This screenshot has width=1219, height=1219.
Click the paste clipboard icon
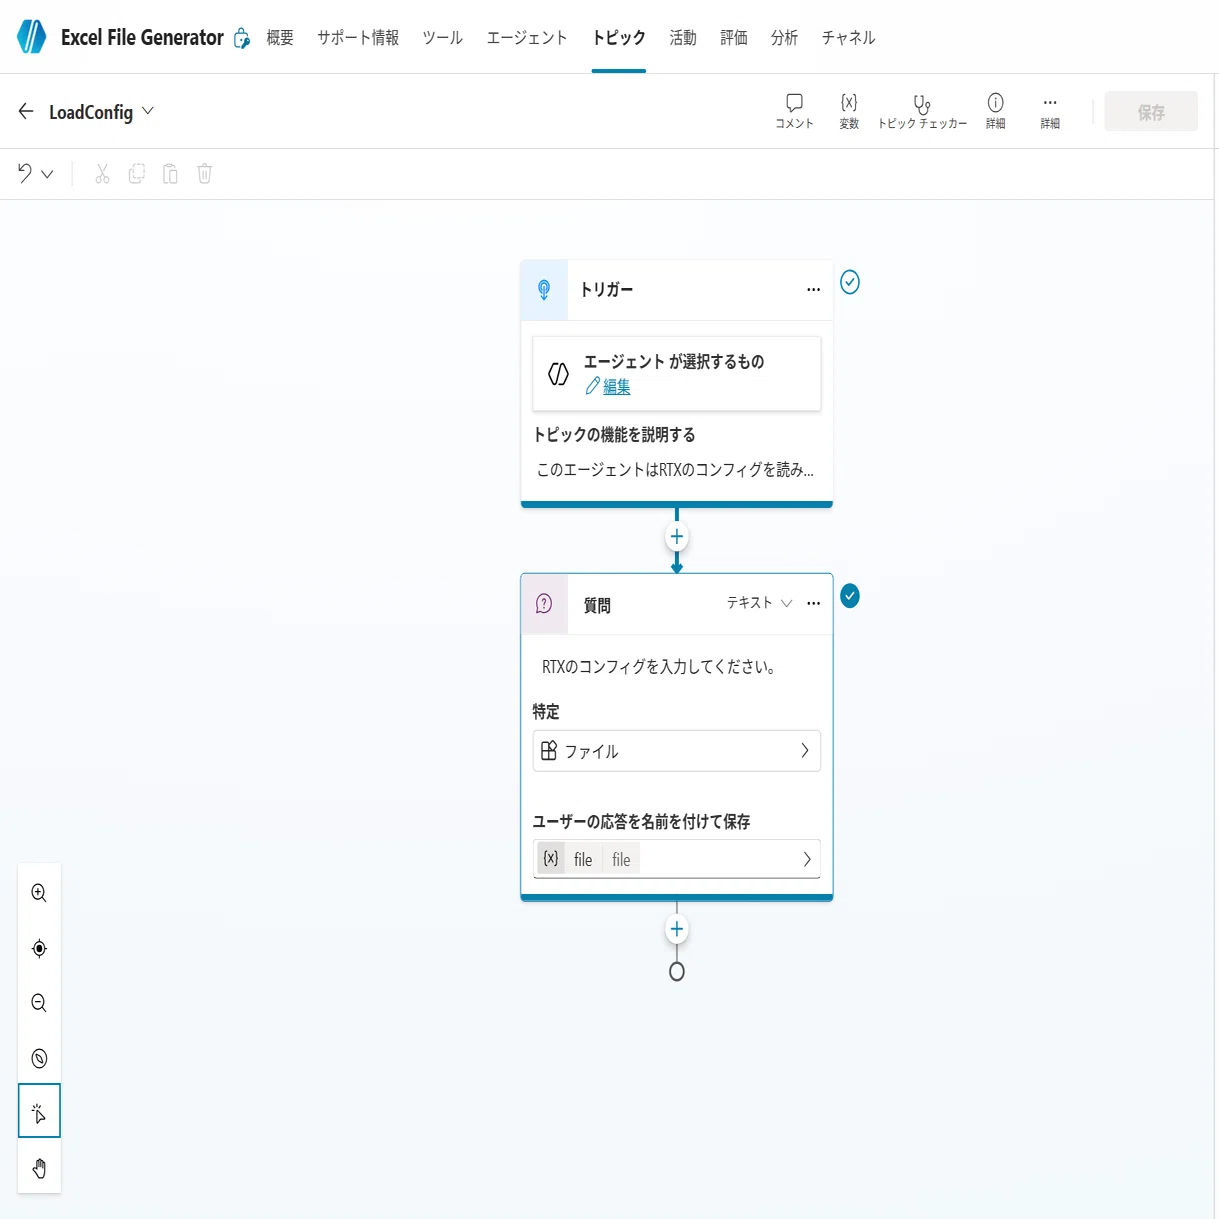point(171,174)
